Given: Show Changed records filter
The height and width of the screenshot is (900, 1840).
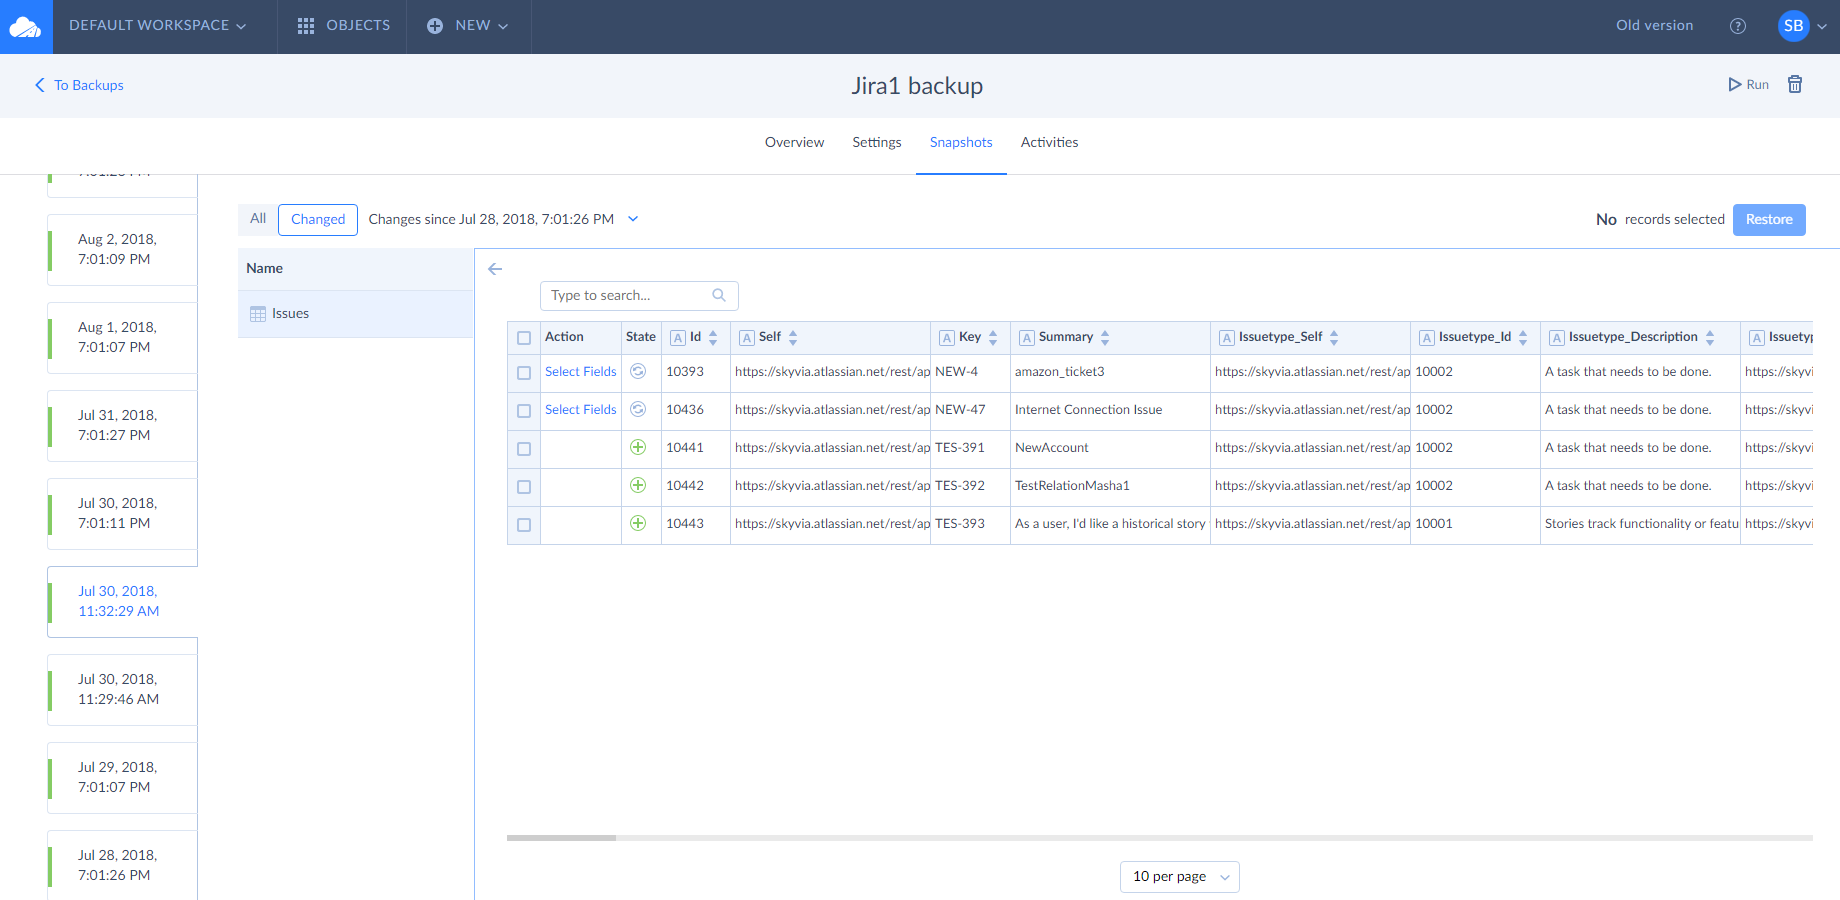Looking at the screenshot, I should pos(318,219).
